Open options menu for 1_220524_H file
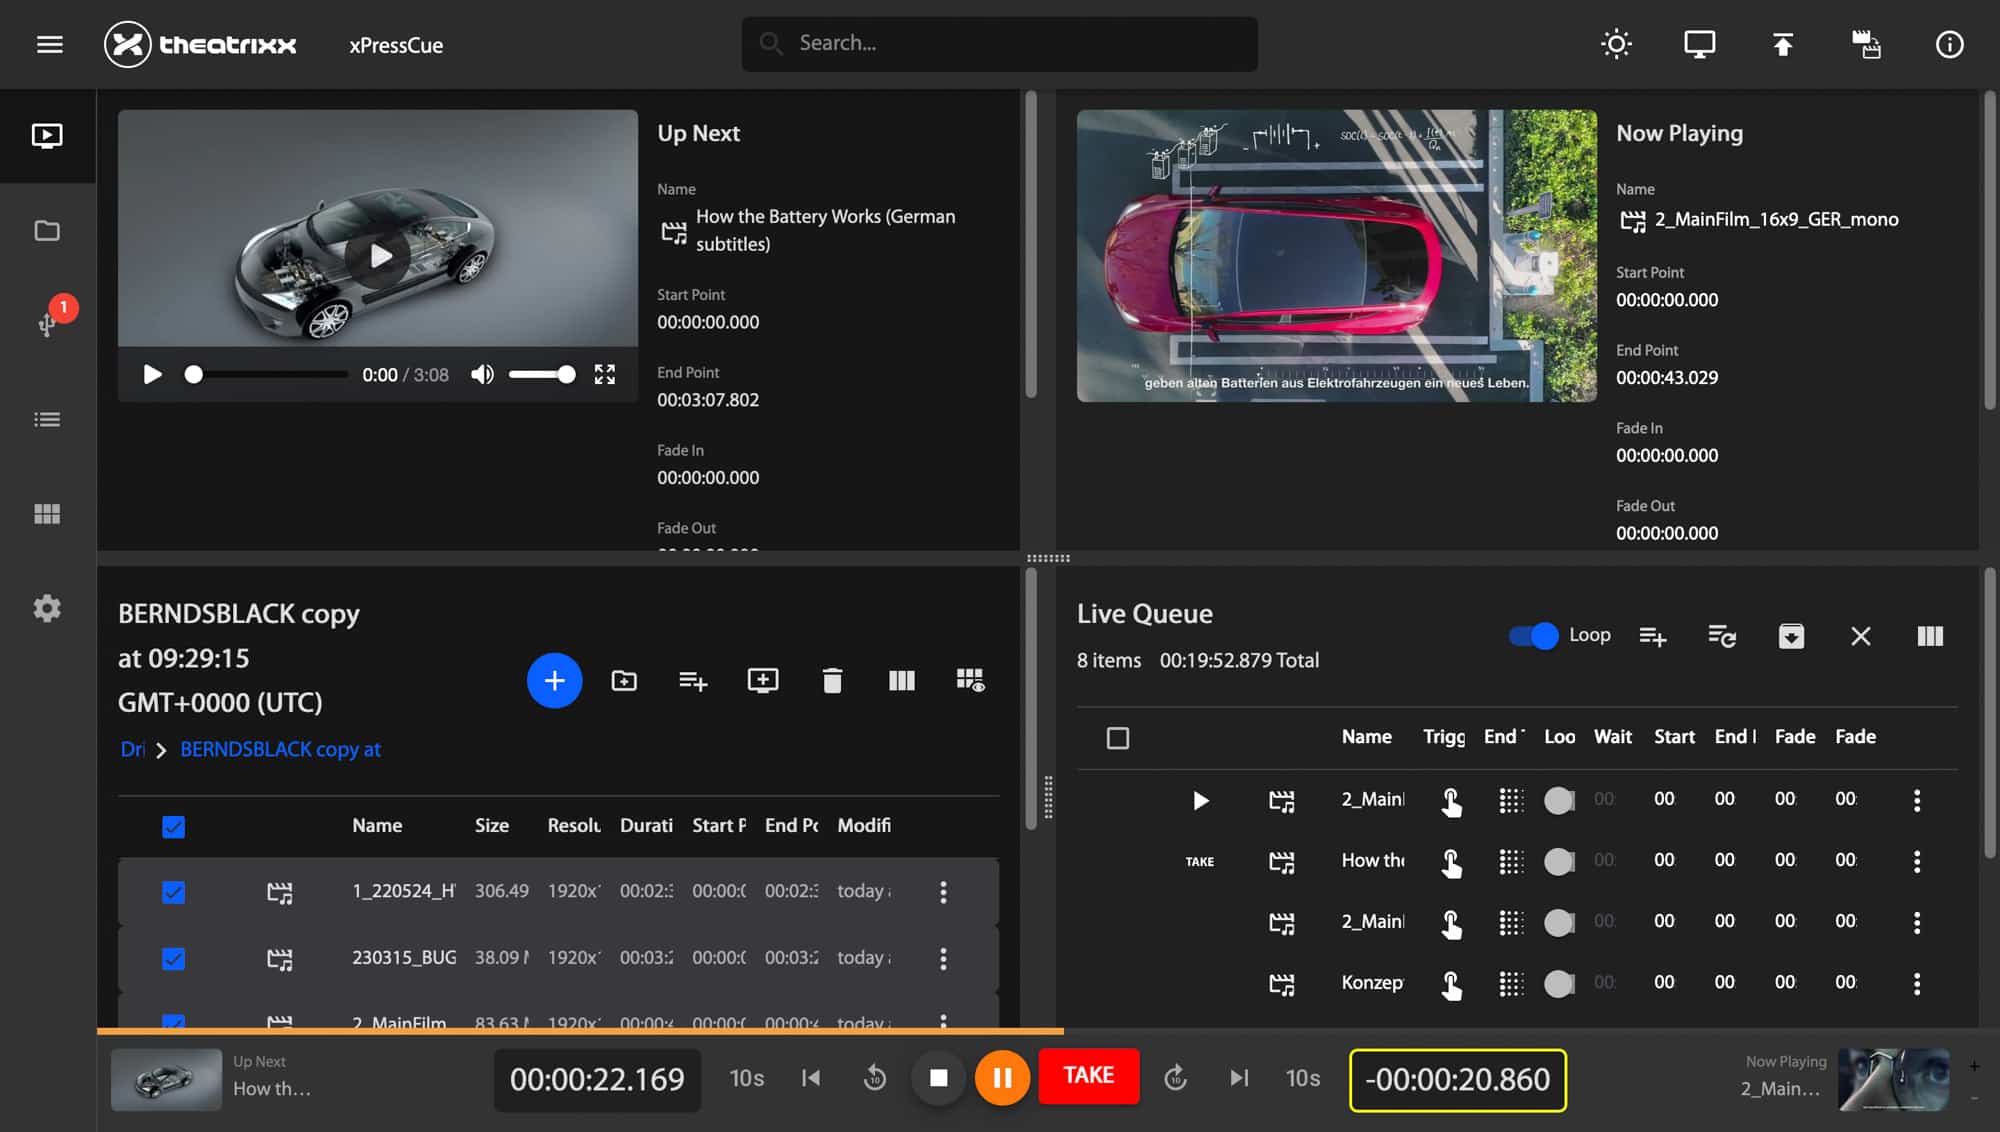 942,892
